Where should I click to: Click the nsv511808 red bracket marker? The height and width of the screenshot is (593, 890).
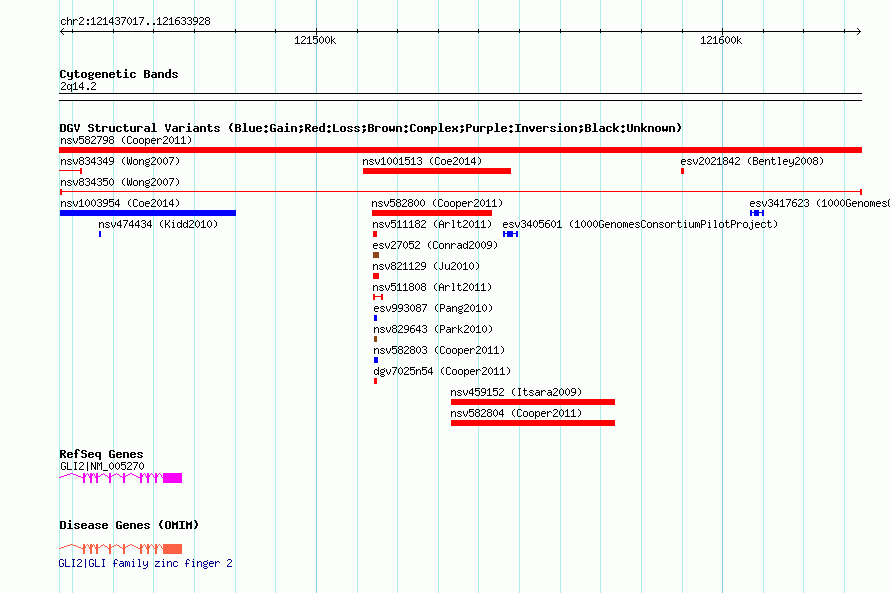378,297
